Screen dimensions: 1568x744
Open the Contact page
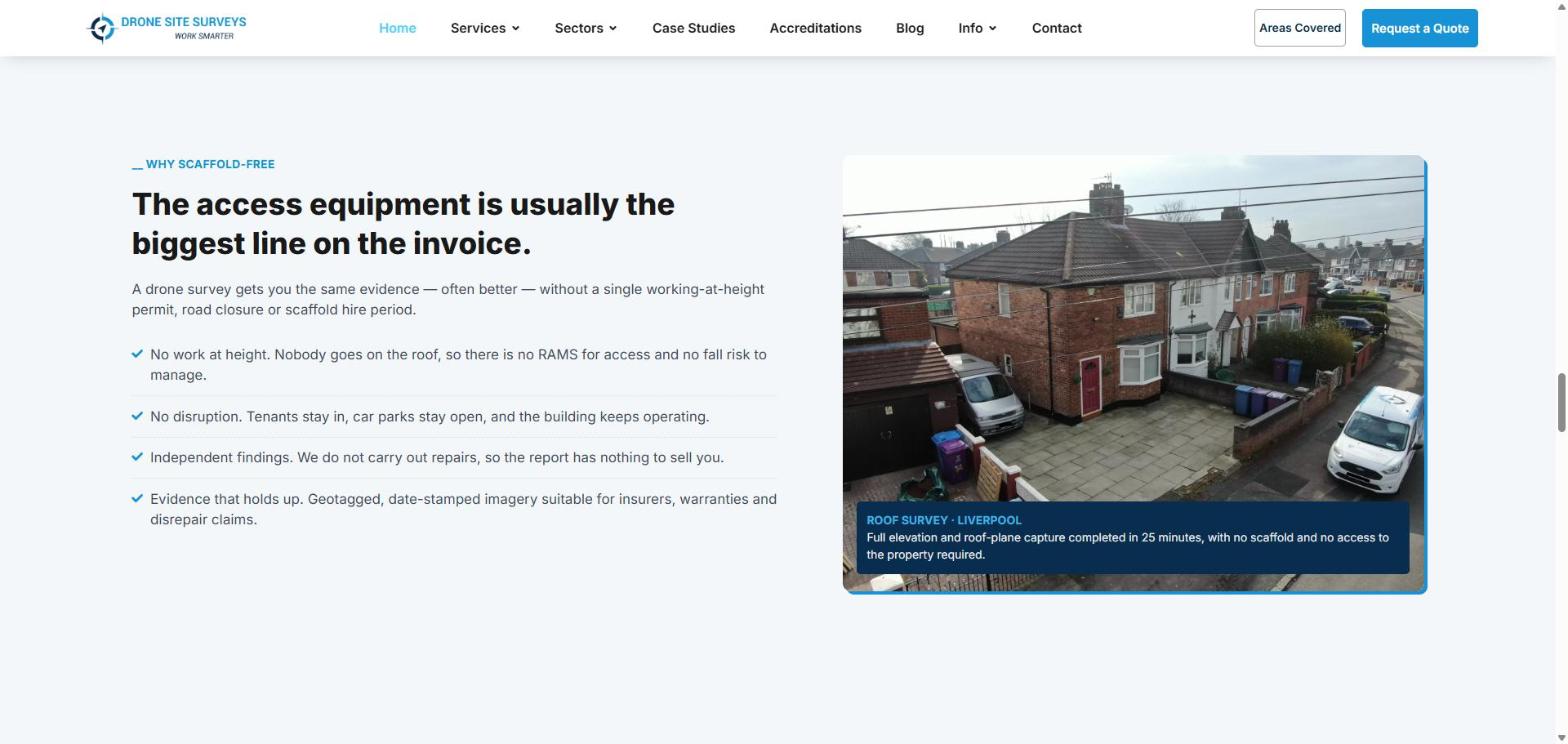pos(1056,28)
